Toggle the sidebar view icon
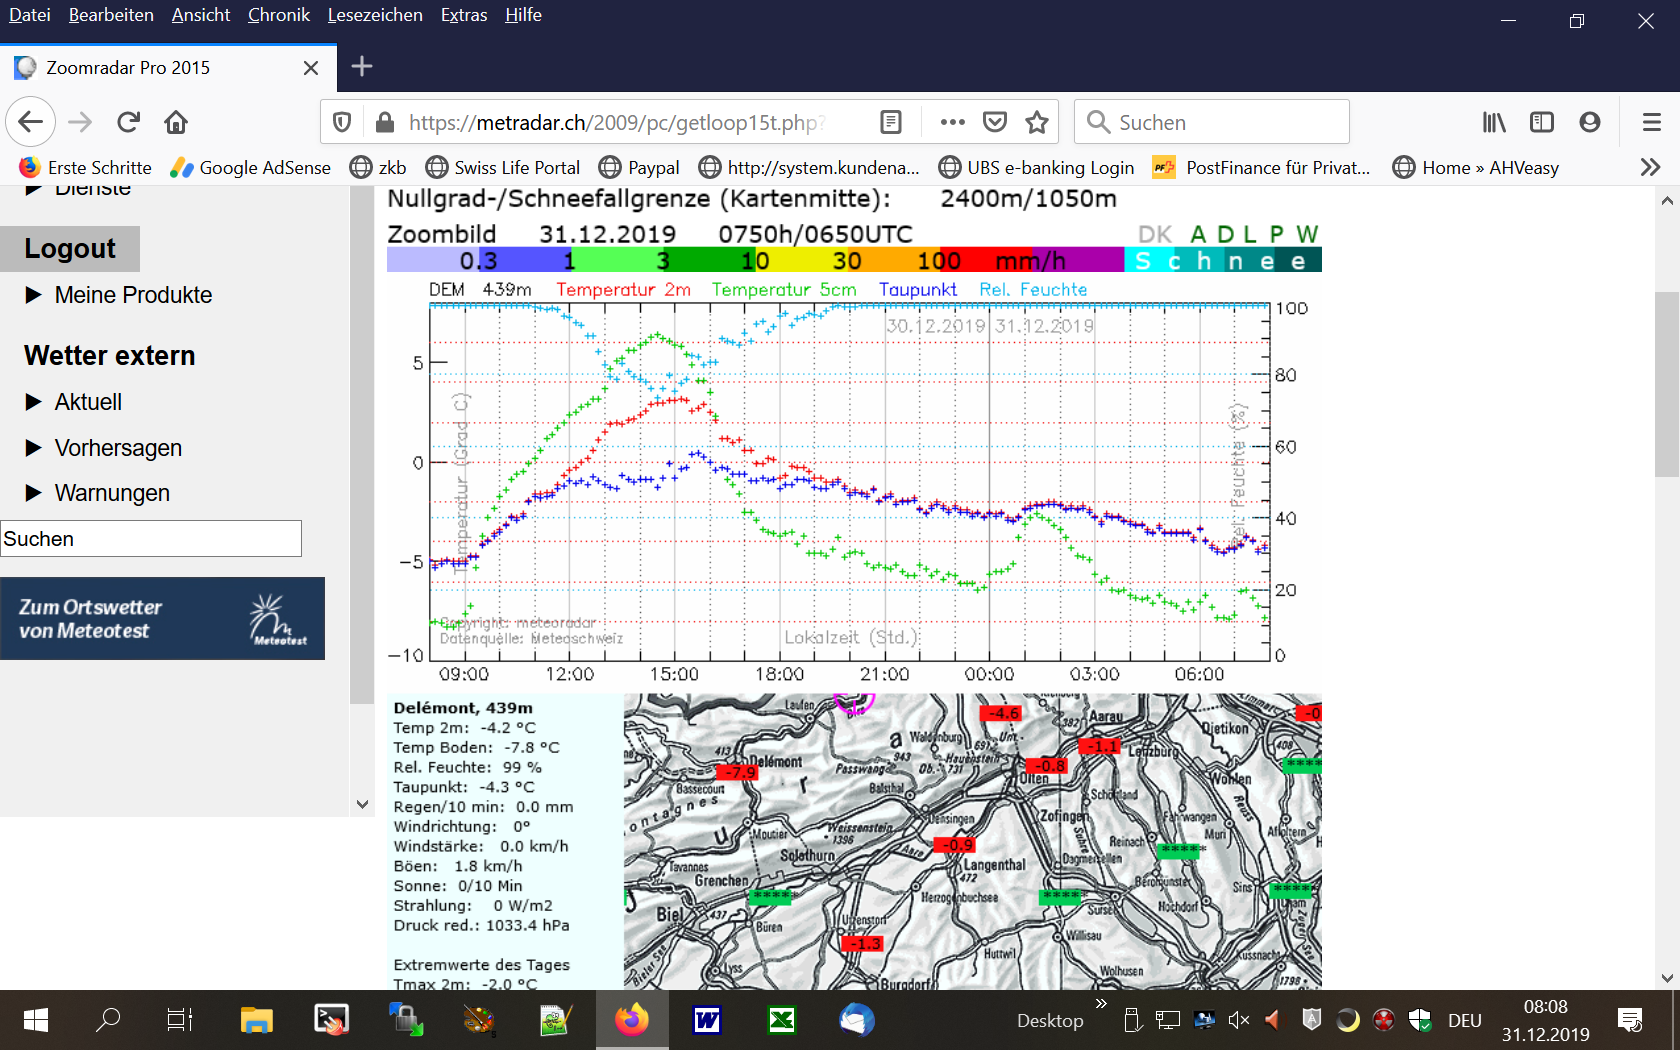Viewport: 1680px width, 1050px height. click(x=1541, y=122)
